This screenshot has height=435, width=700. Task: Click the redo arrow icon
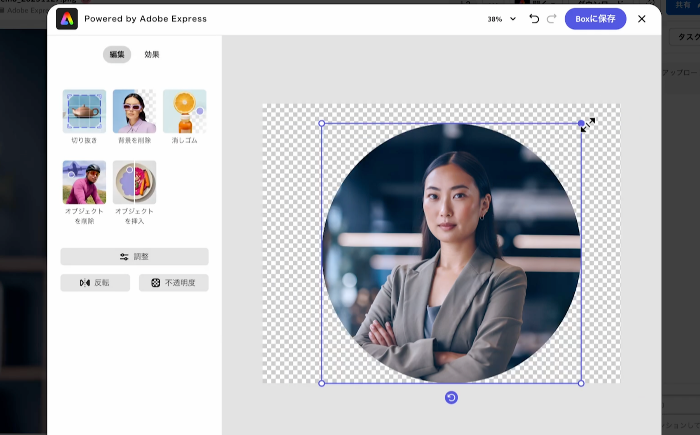click(x=551, y=19)
